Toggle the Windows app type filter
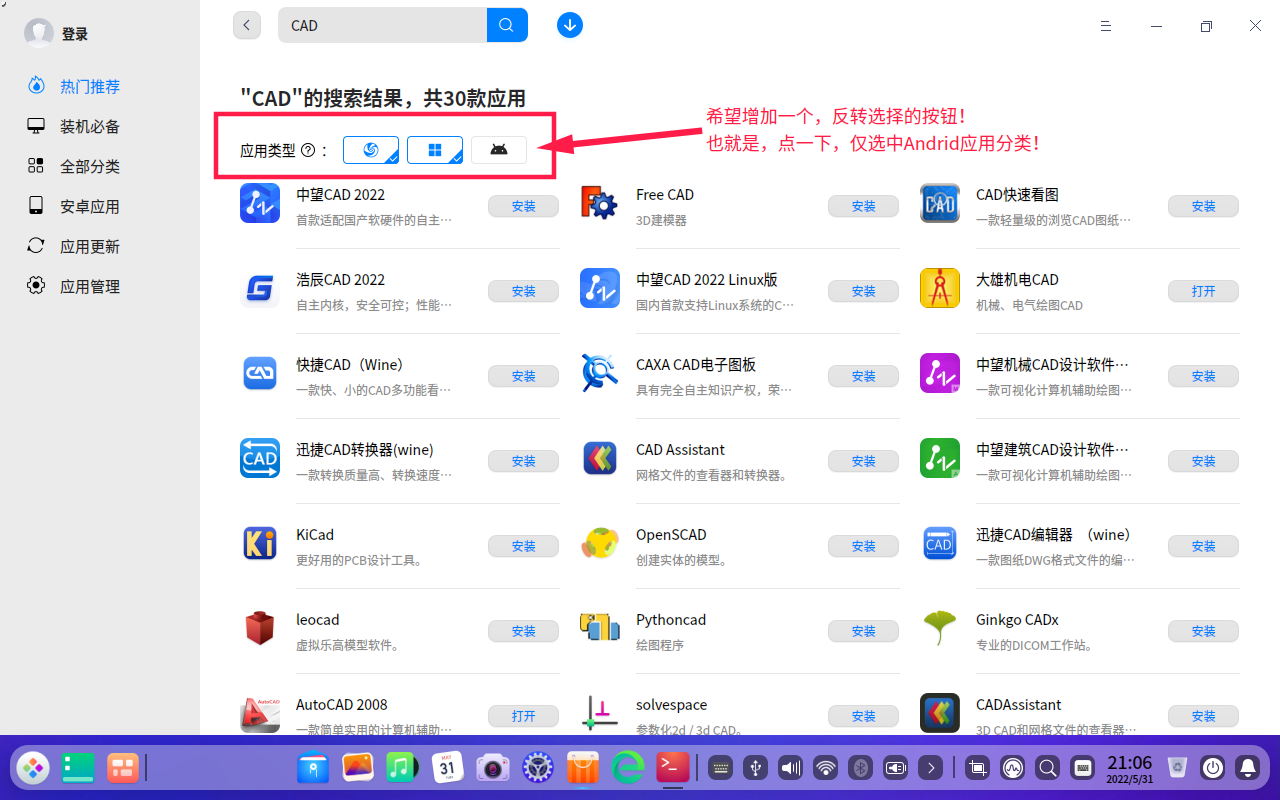The width and height of the screenshot is (1280, 800). 435,150
